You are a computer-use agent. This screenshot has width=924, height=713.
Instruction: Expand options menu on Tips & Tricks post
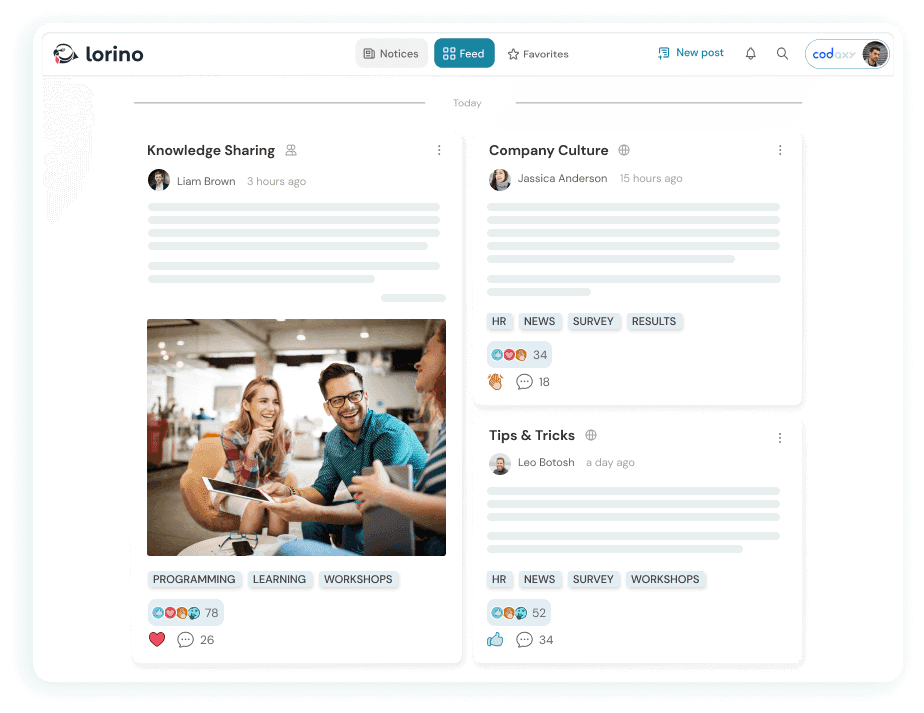[x=780, y=437]
